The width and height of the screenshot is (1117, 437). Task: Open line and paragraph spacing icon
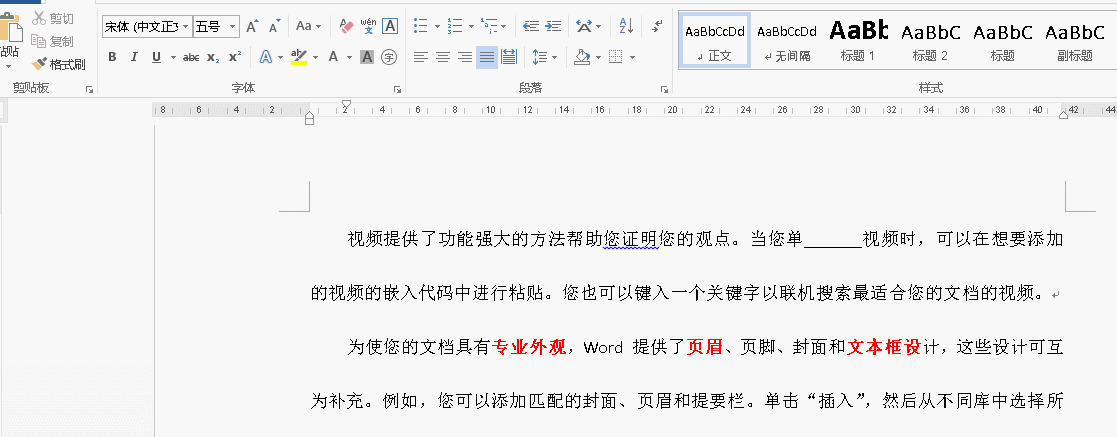pos(541,57)
